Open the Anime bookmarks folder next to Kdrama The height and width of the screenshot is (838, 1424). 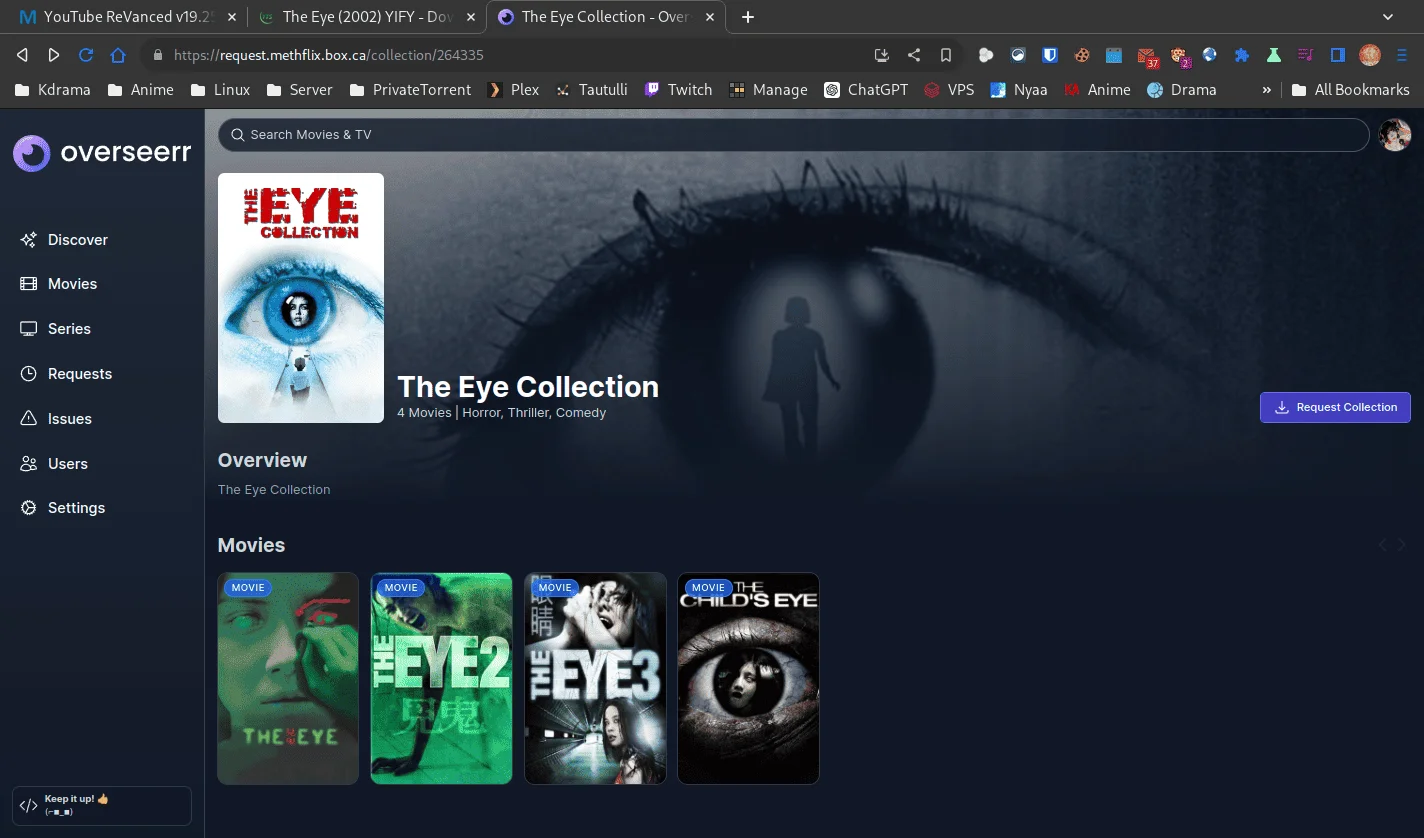[141, 90]
